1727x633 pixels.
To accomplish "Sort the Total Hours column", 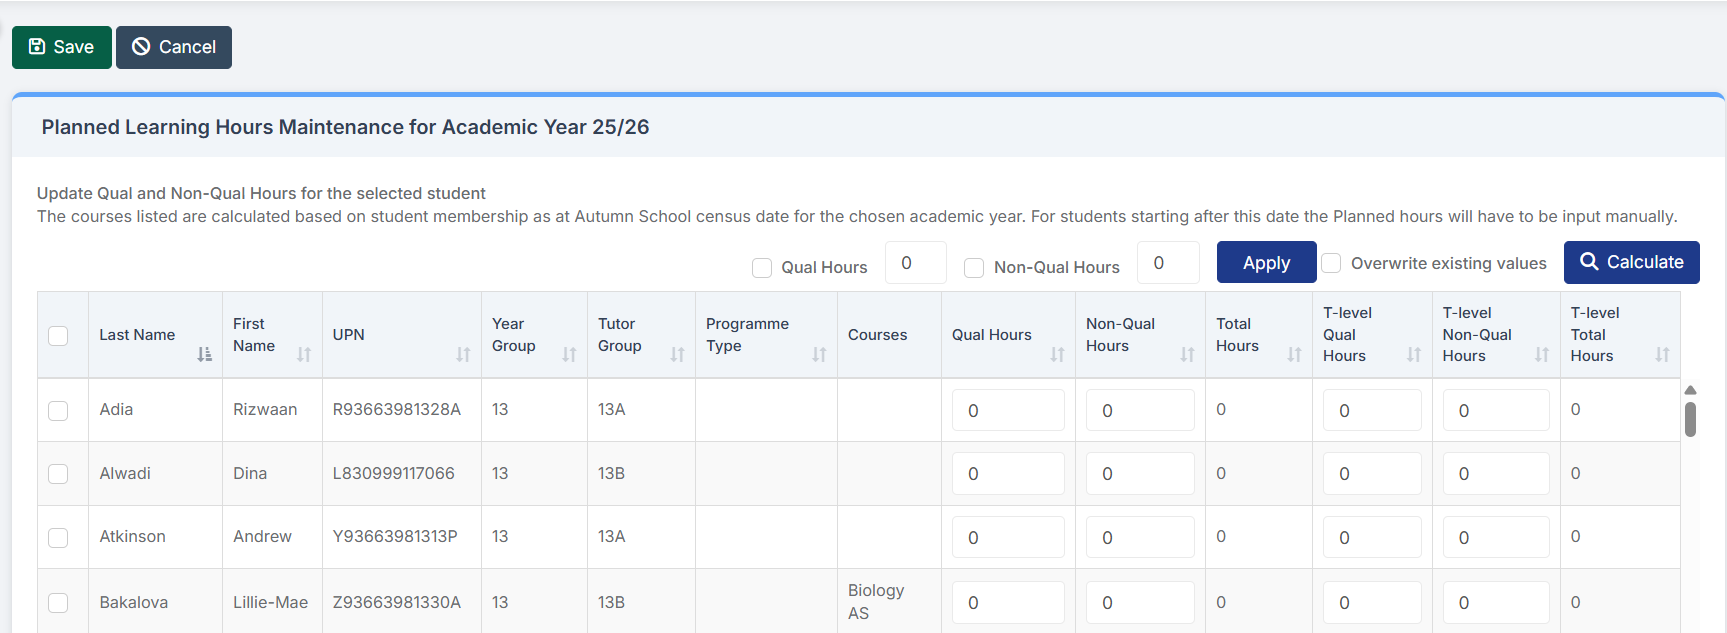I will (x=1294, y=354).
